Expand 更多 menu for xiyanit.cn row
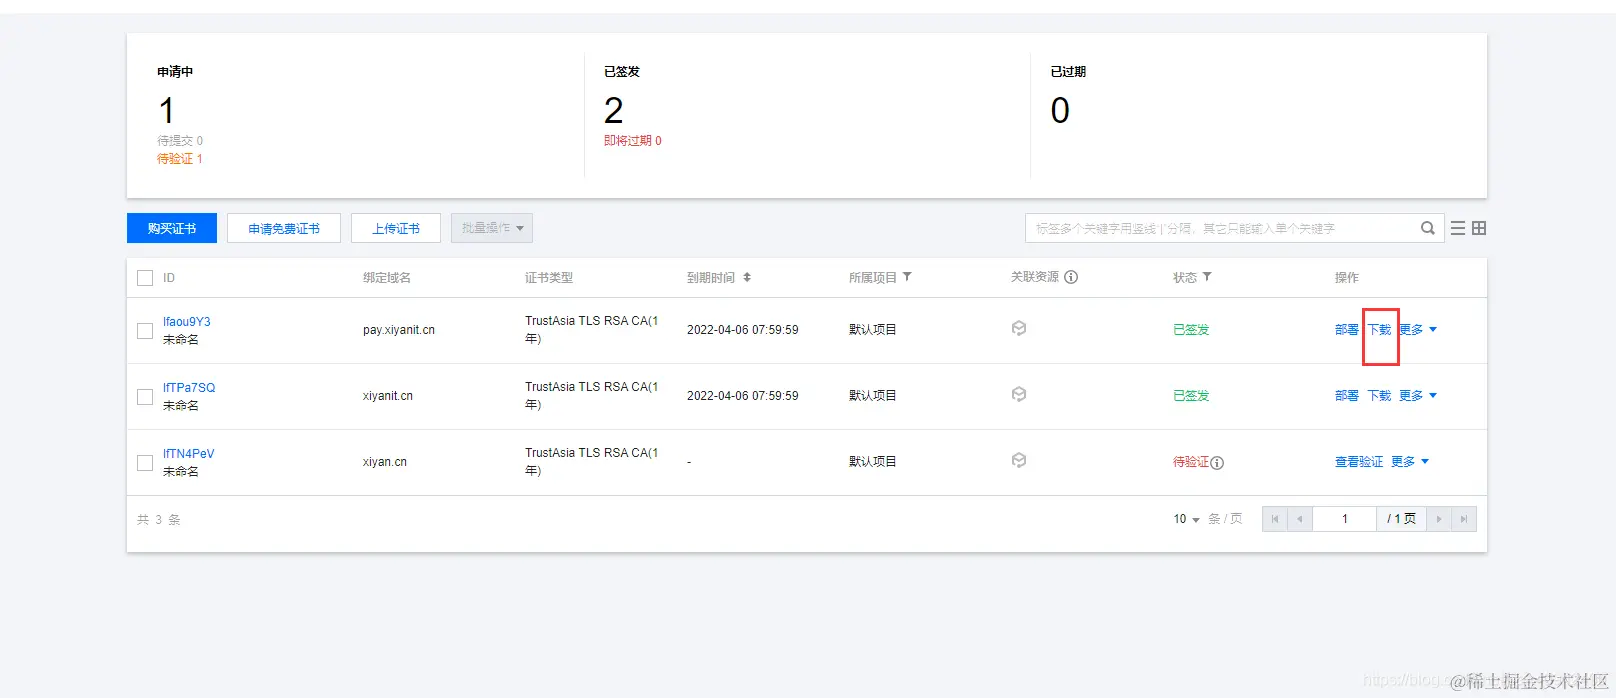This screenshot has width=1616, height=698. click(x=1418, y=395)
